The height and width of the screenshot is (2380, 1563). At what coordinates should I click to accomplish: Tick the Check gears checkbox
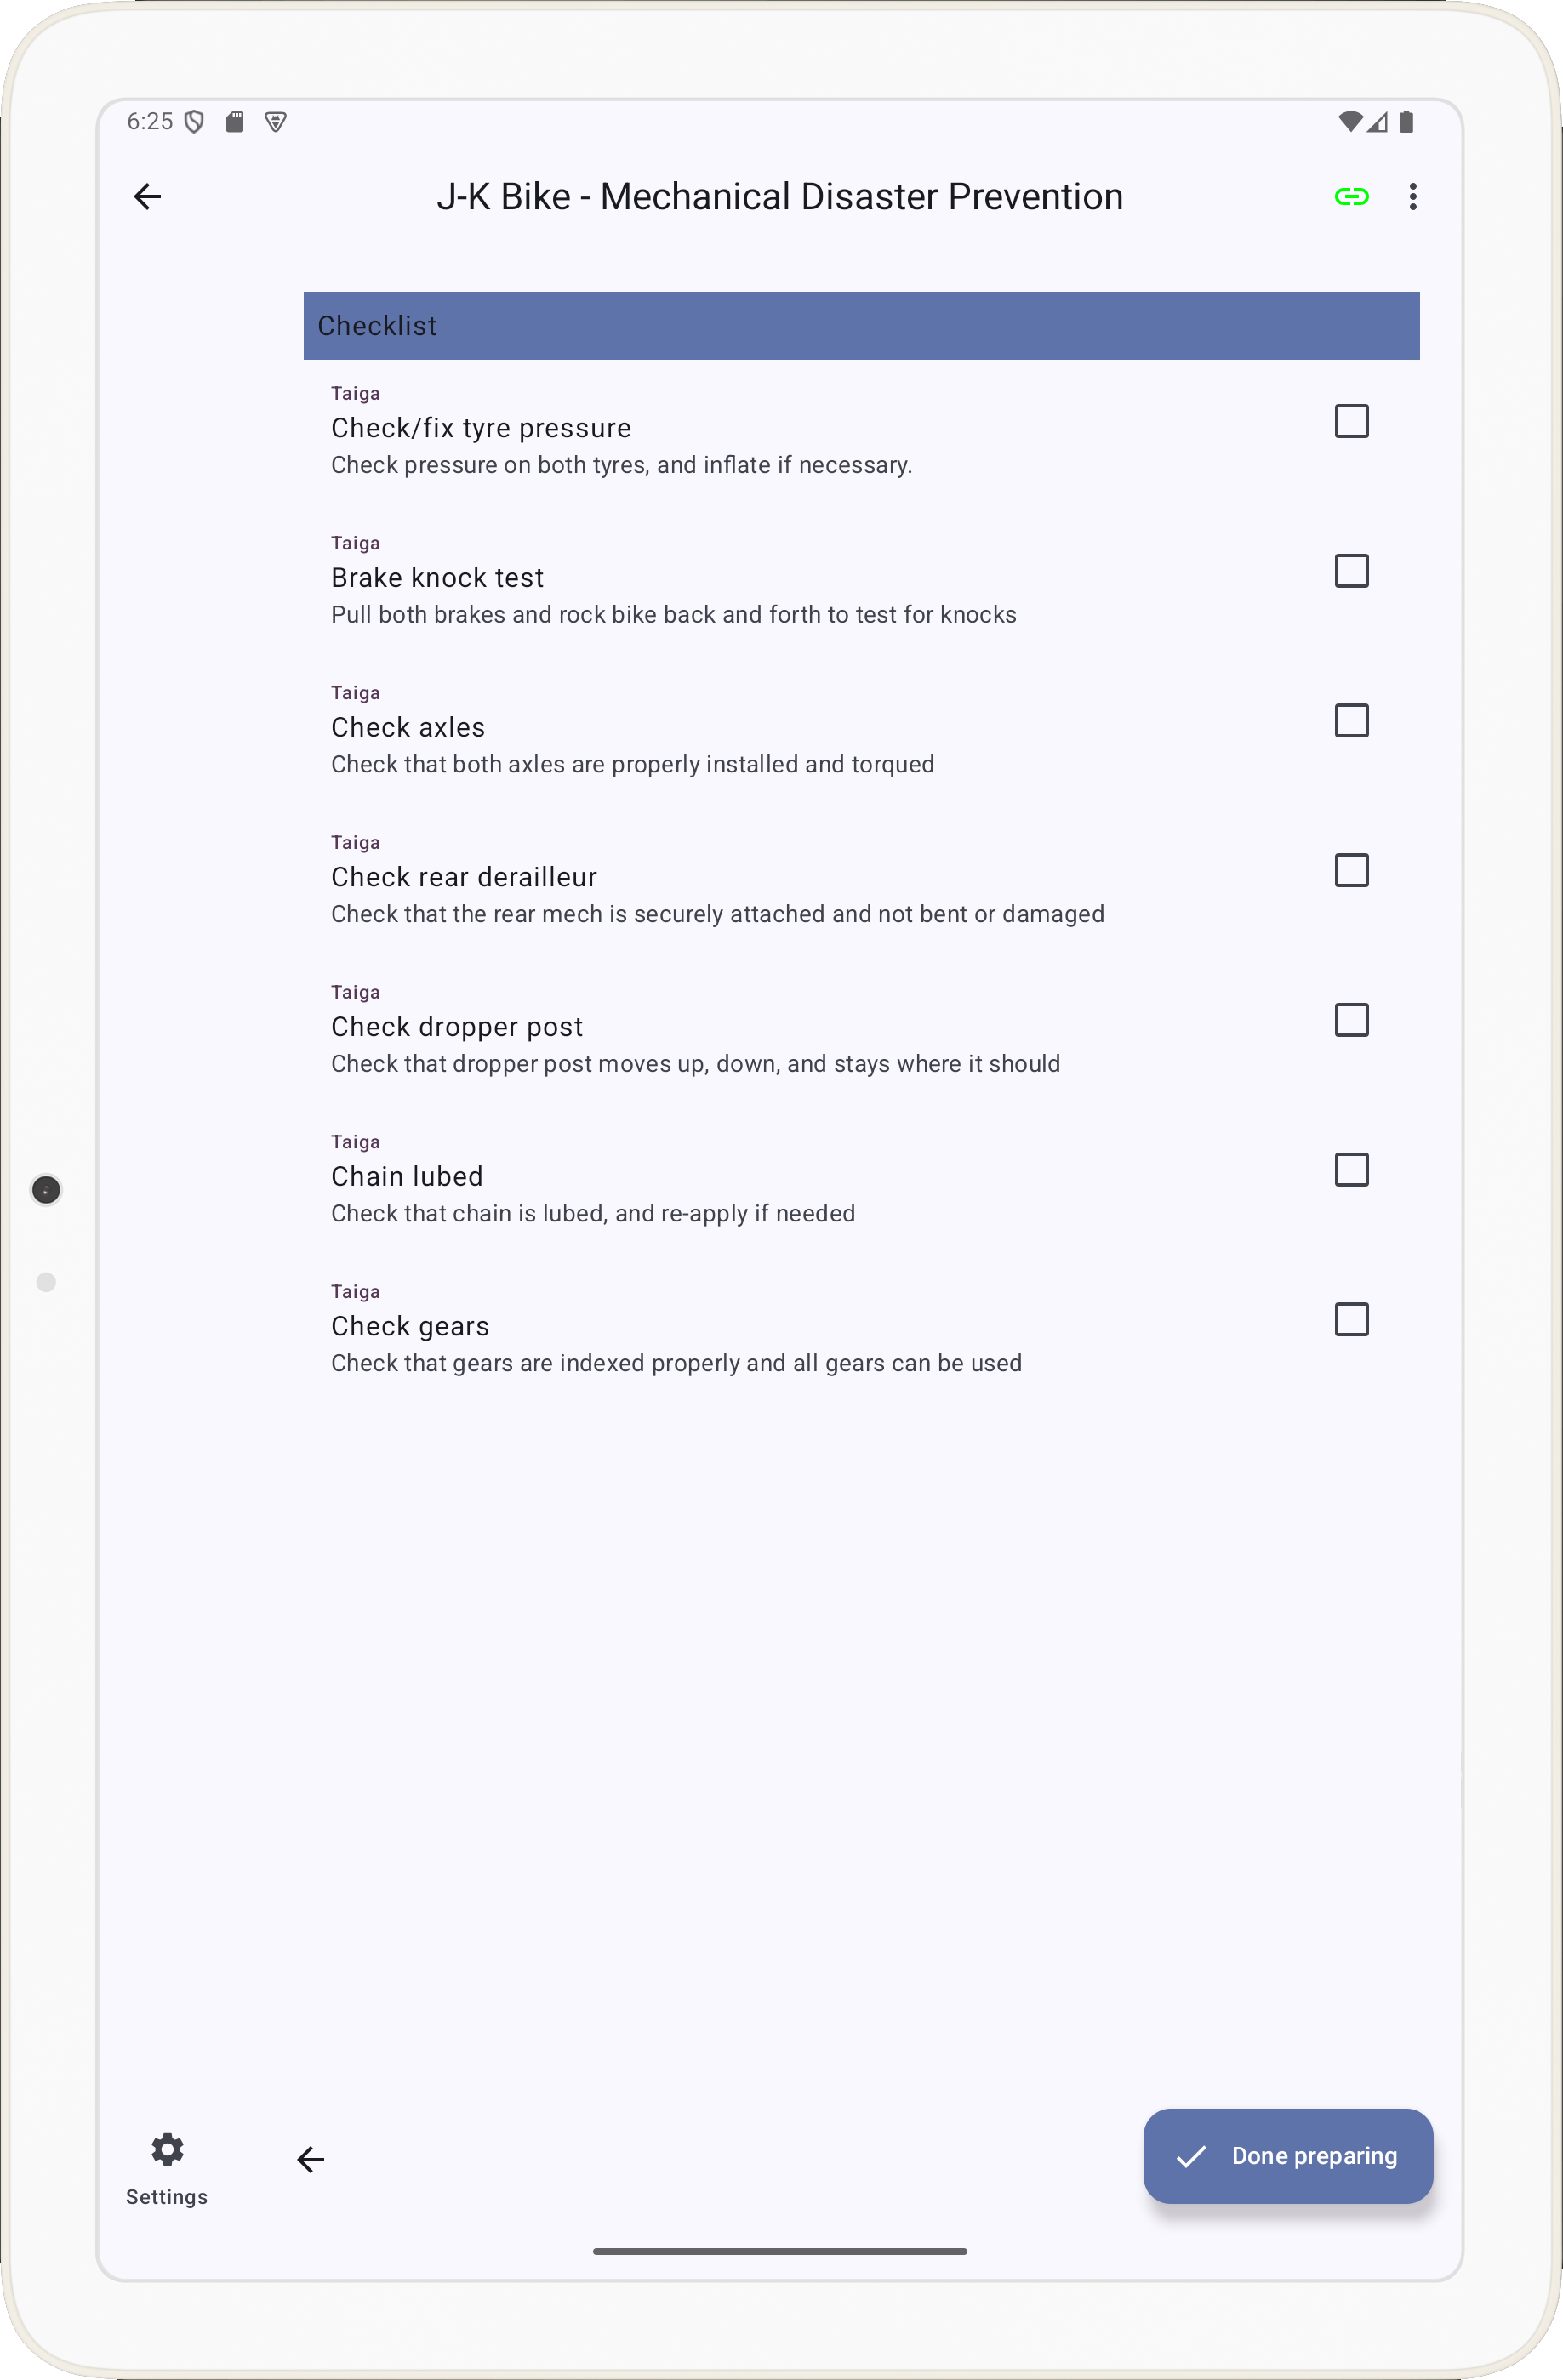coord(1351,1320)
